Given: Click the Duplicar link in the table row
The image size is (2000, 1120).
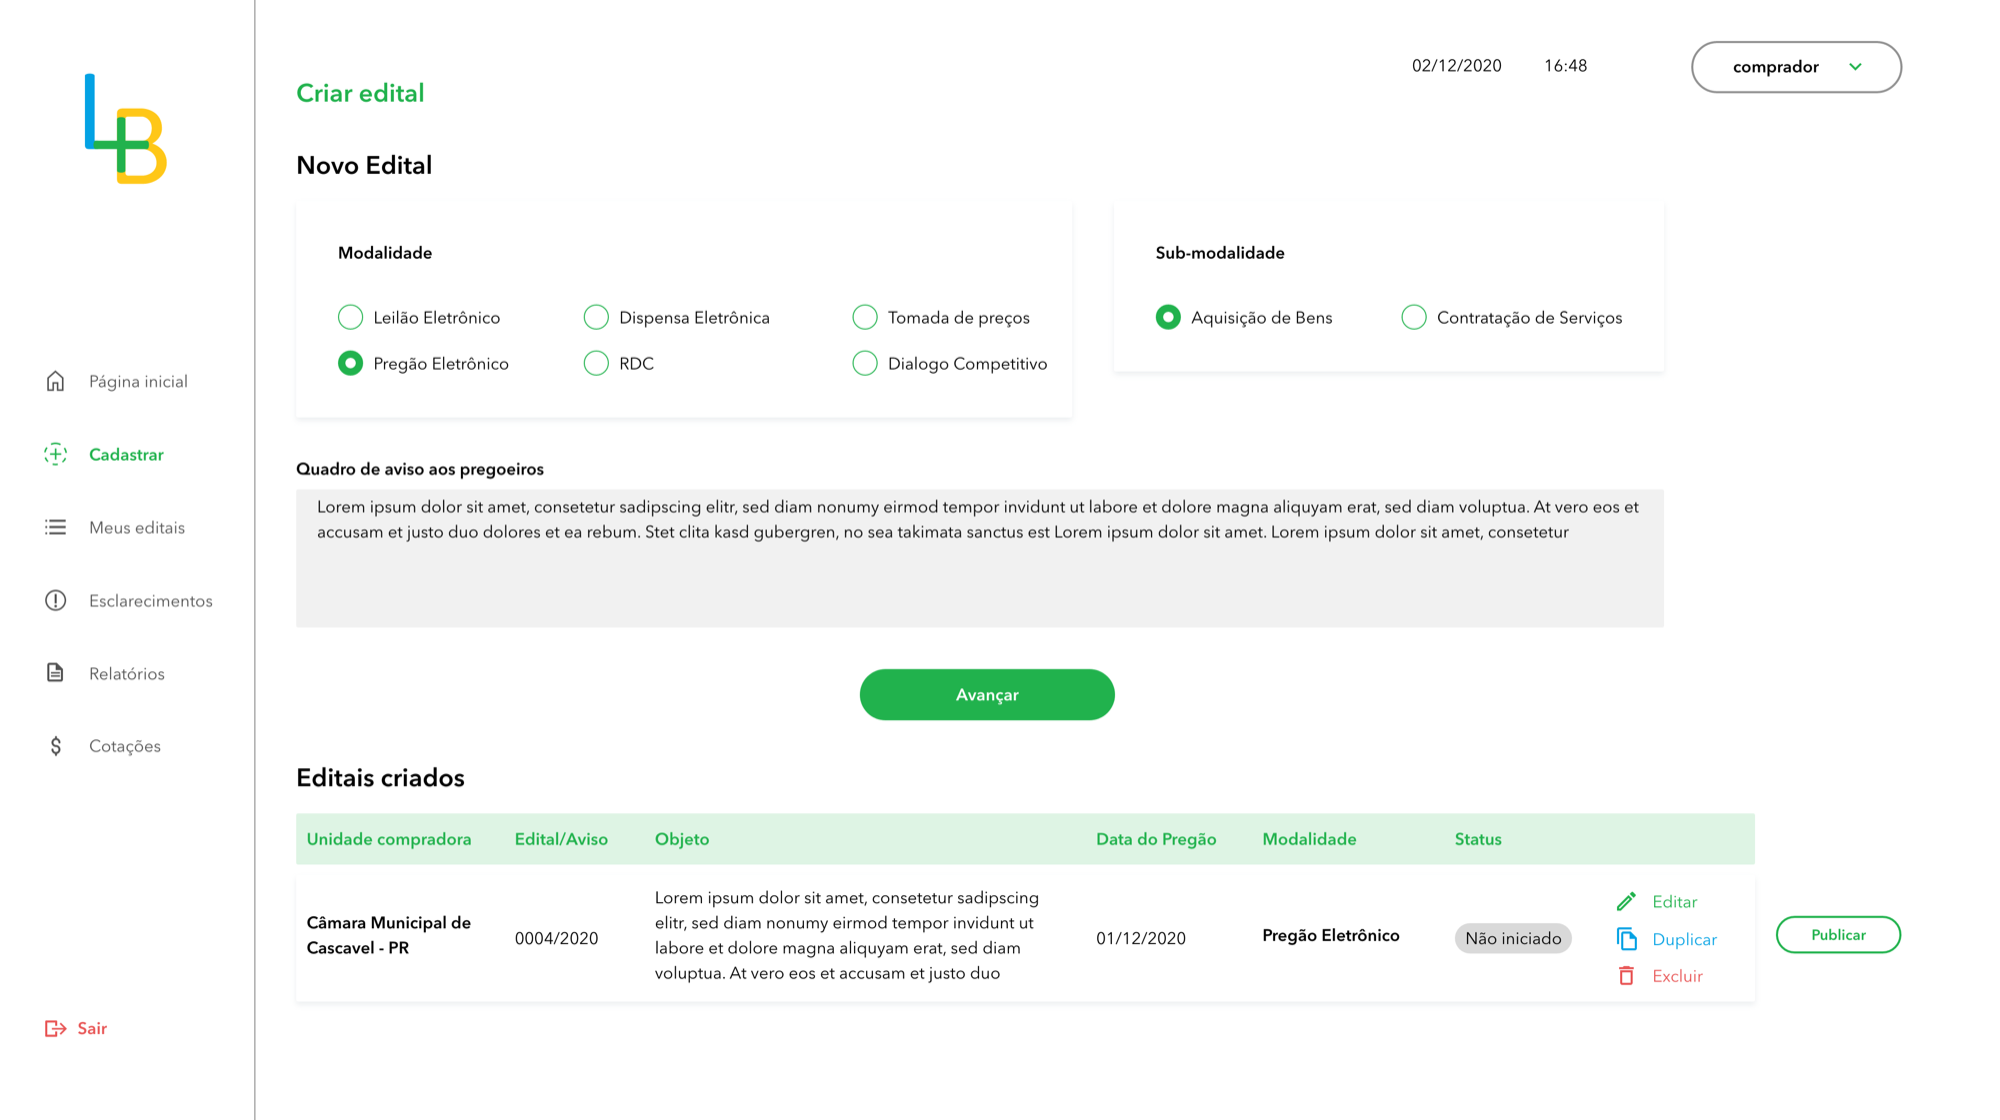Looking at the screenshot, I should coord(1684,939).
